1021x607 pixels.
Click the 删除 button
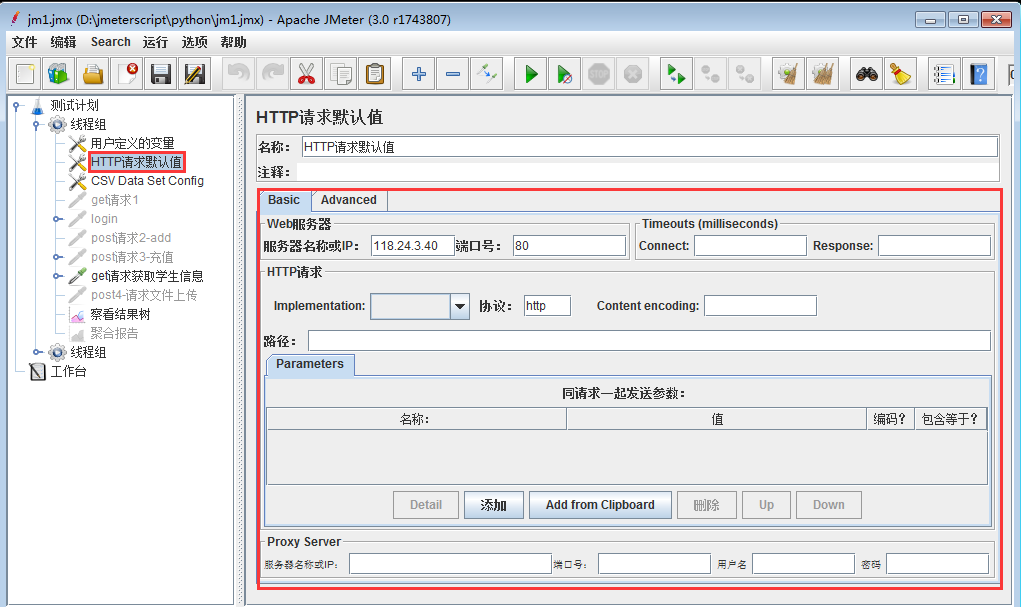(706, 505)
